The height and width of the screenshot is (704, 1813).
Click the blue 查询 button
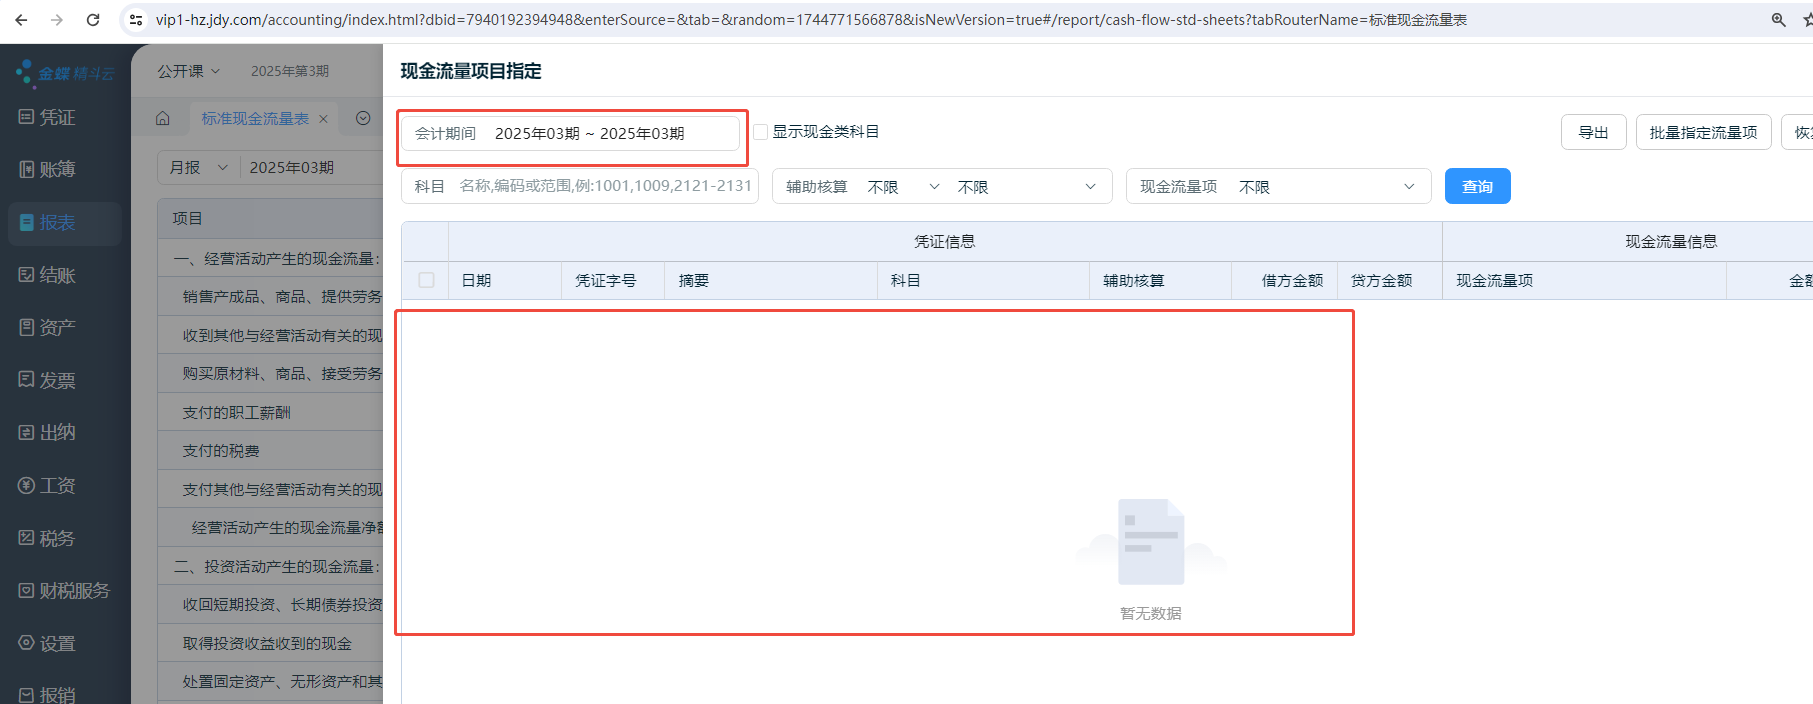pyautogui.click(x=1477, y=187)
